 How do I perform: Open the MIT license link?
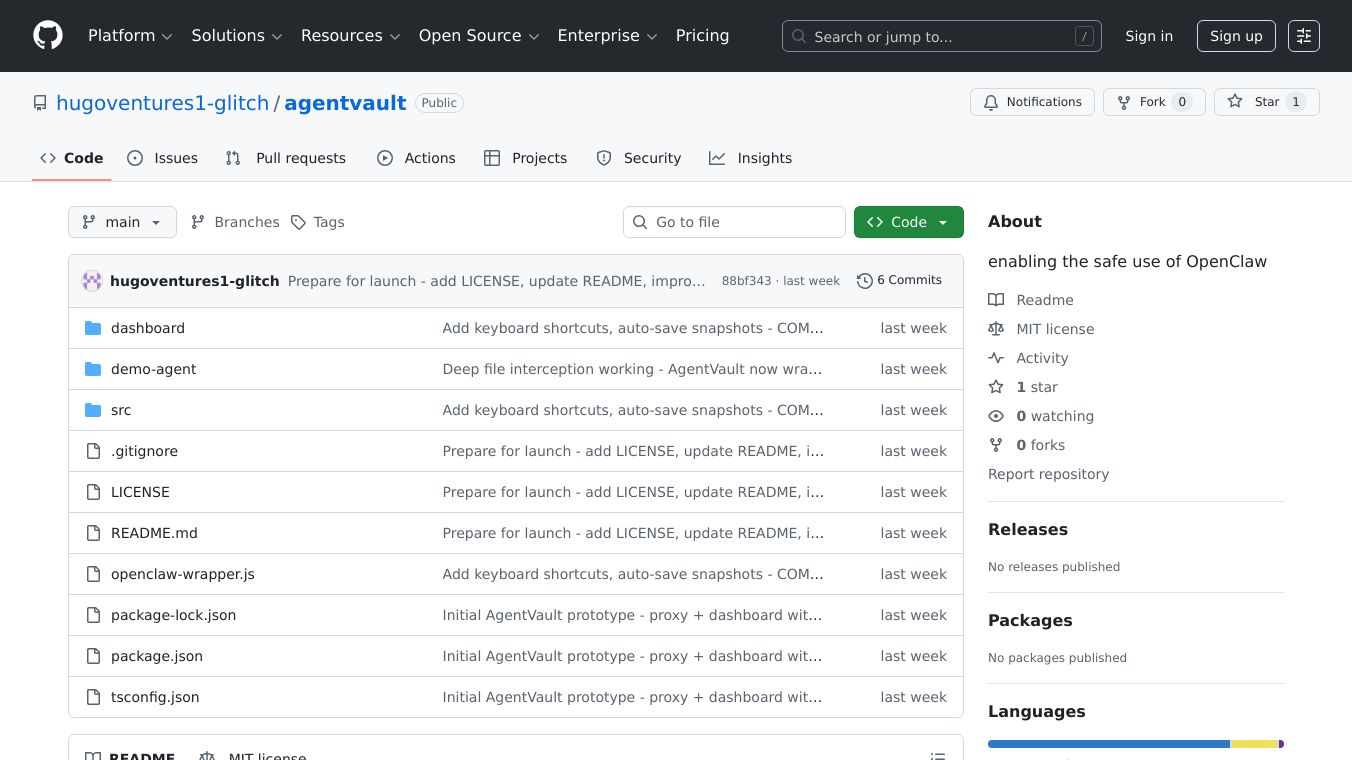point(1054,329)
